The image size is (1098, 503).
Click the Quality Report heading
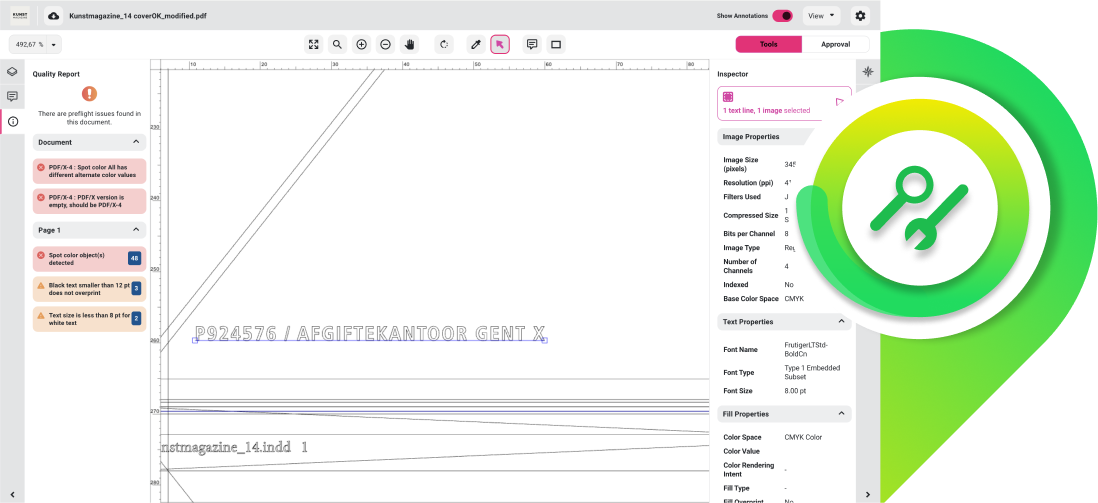(x=56, y=74)
